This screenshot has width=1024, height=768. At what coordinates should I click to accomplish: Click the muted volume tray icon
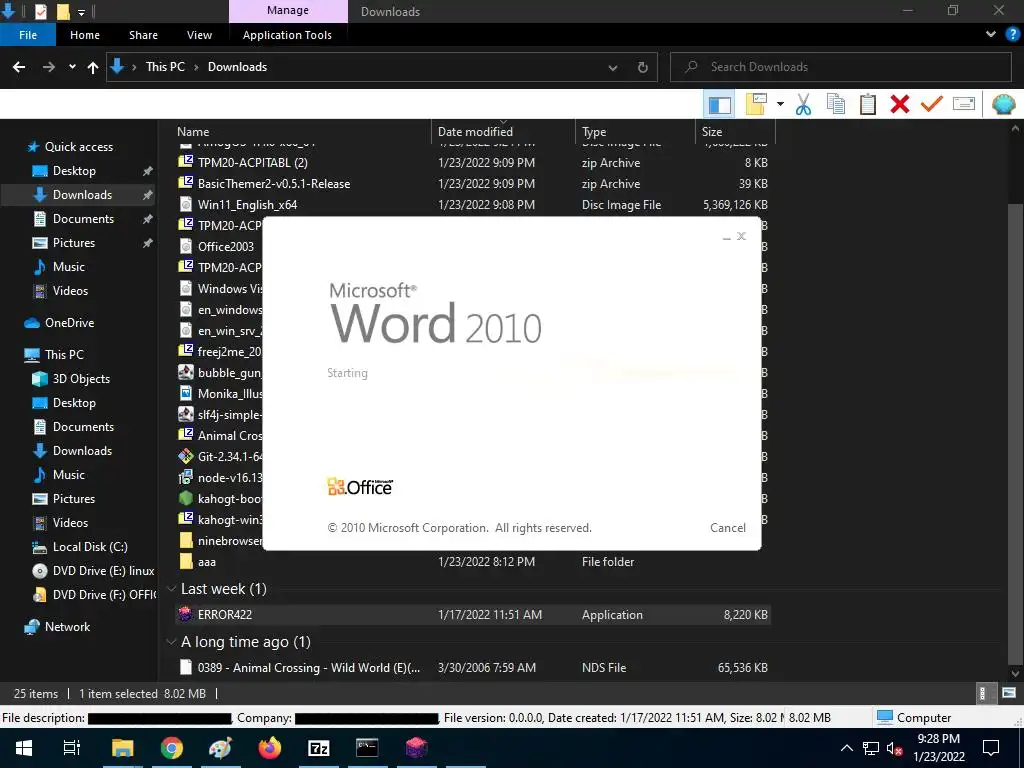894,748
